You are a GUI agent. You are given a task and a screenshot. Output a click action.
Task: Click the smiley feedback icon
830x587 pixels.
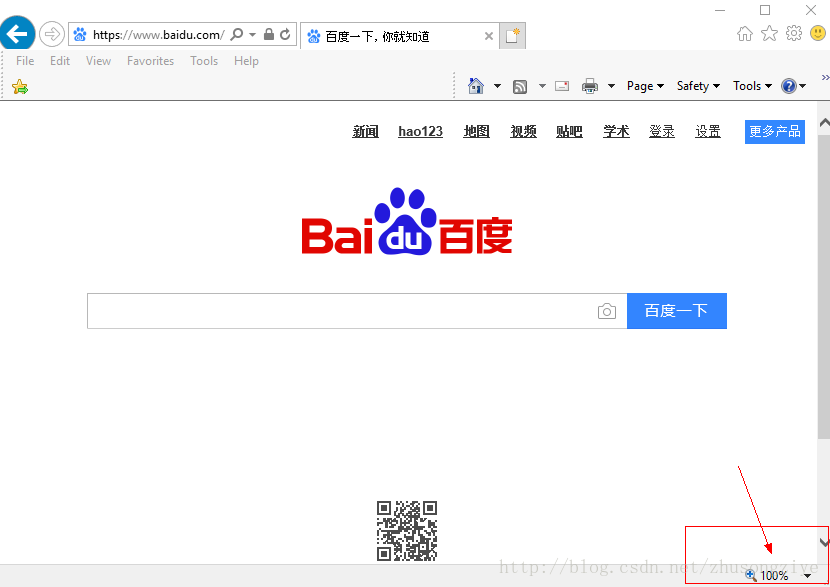pos(818,34)
